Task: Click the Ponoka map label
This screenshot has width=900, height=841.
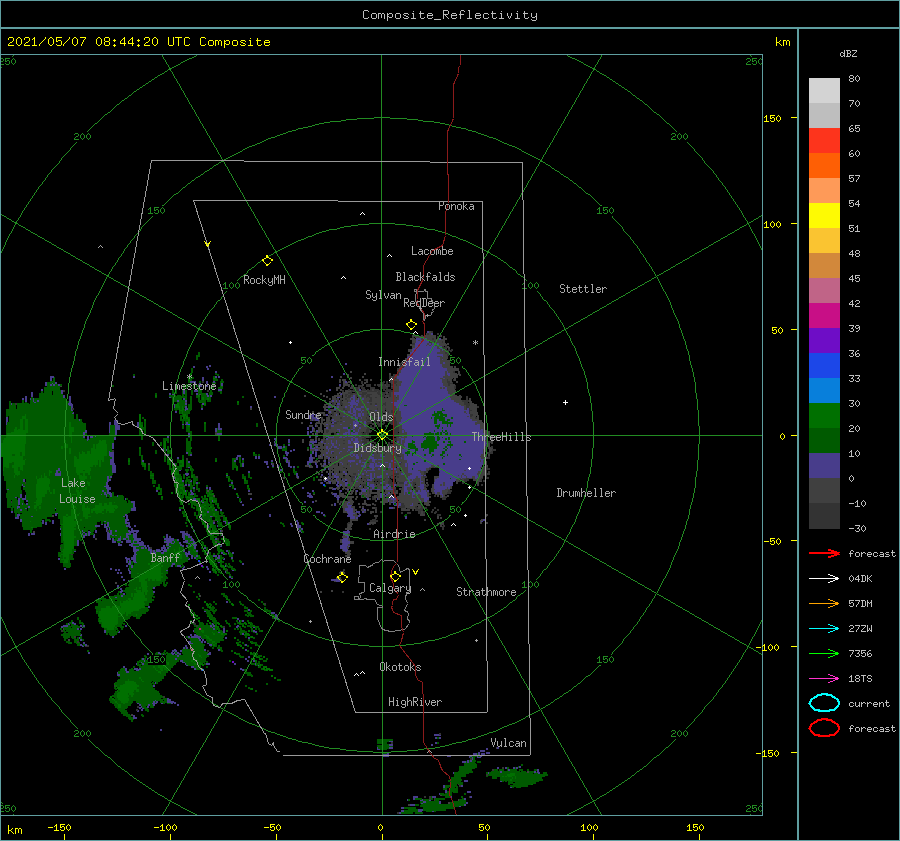Action: pos(456,206)
